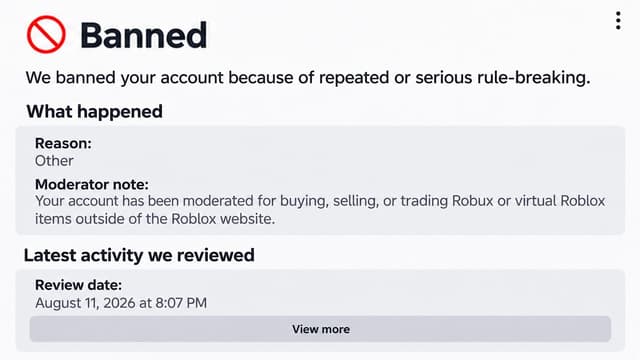The width and height of the screenshot is (640, 360).
Task: Click the review activity card background
Action: pyautogui.click(x=320, y=310)
